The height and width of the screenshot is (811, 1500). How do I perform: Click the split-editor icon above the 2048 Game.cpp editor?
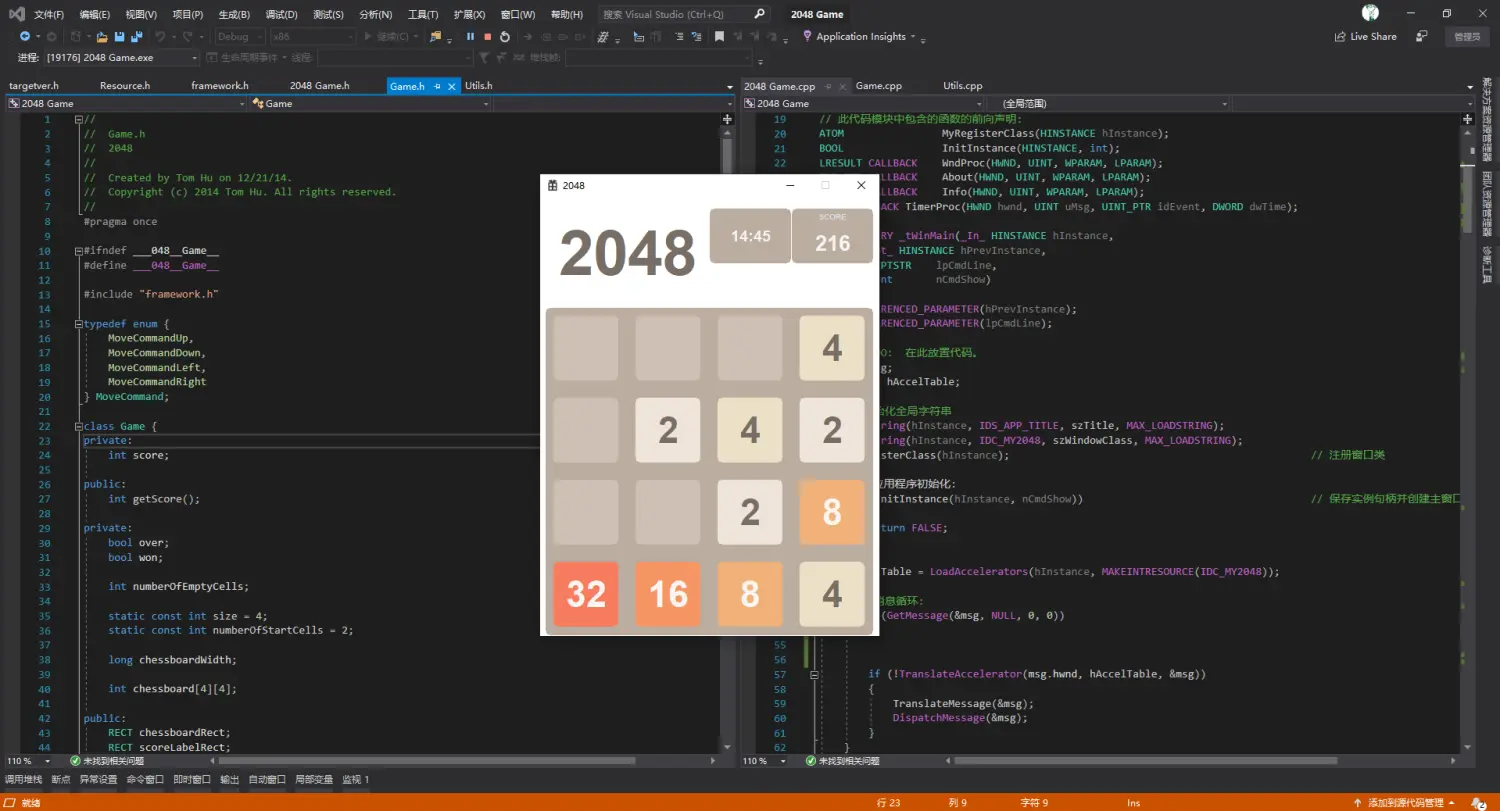[x=1468, y=119]
